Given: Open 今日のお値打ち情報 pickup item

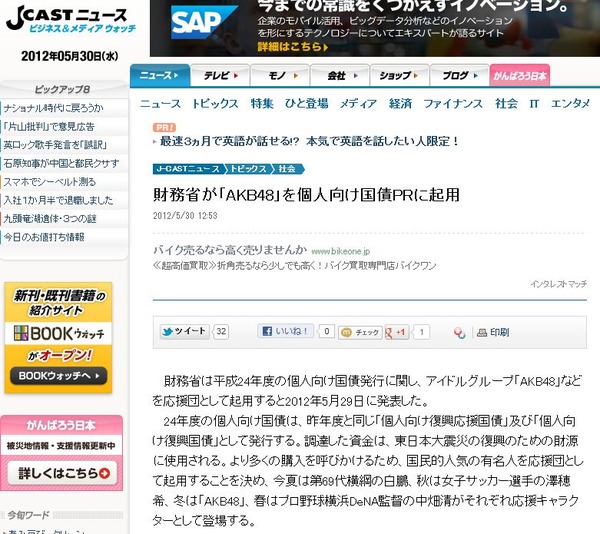Looking at the screenshot, I should 44,237.
